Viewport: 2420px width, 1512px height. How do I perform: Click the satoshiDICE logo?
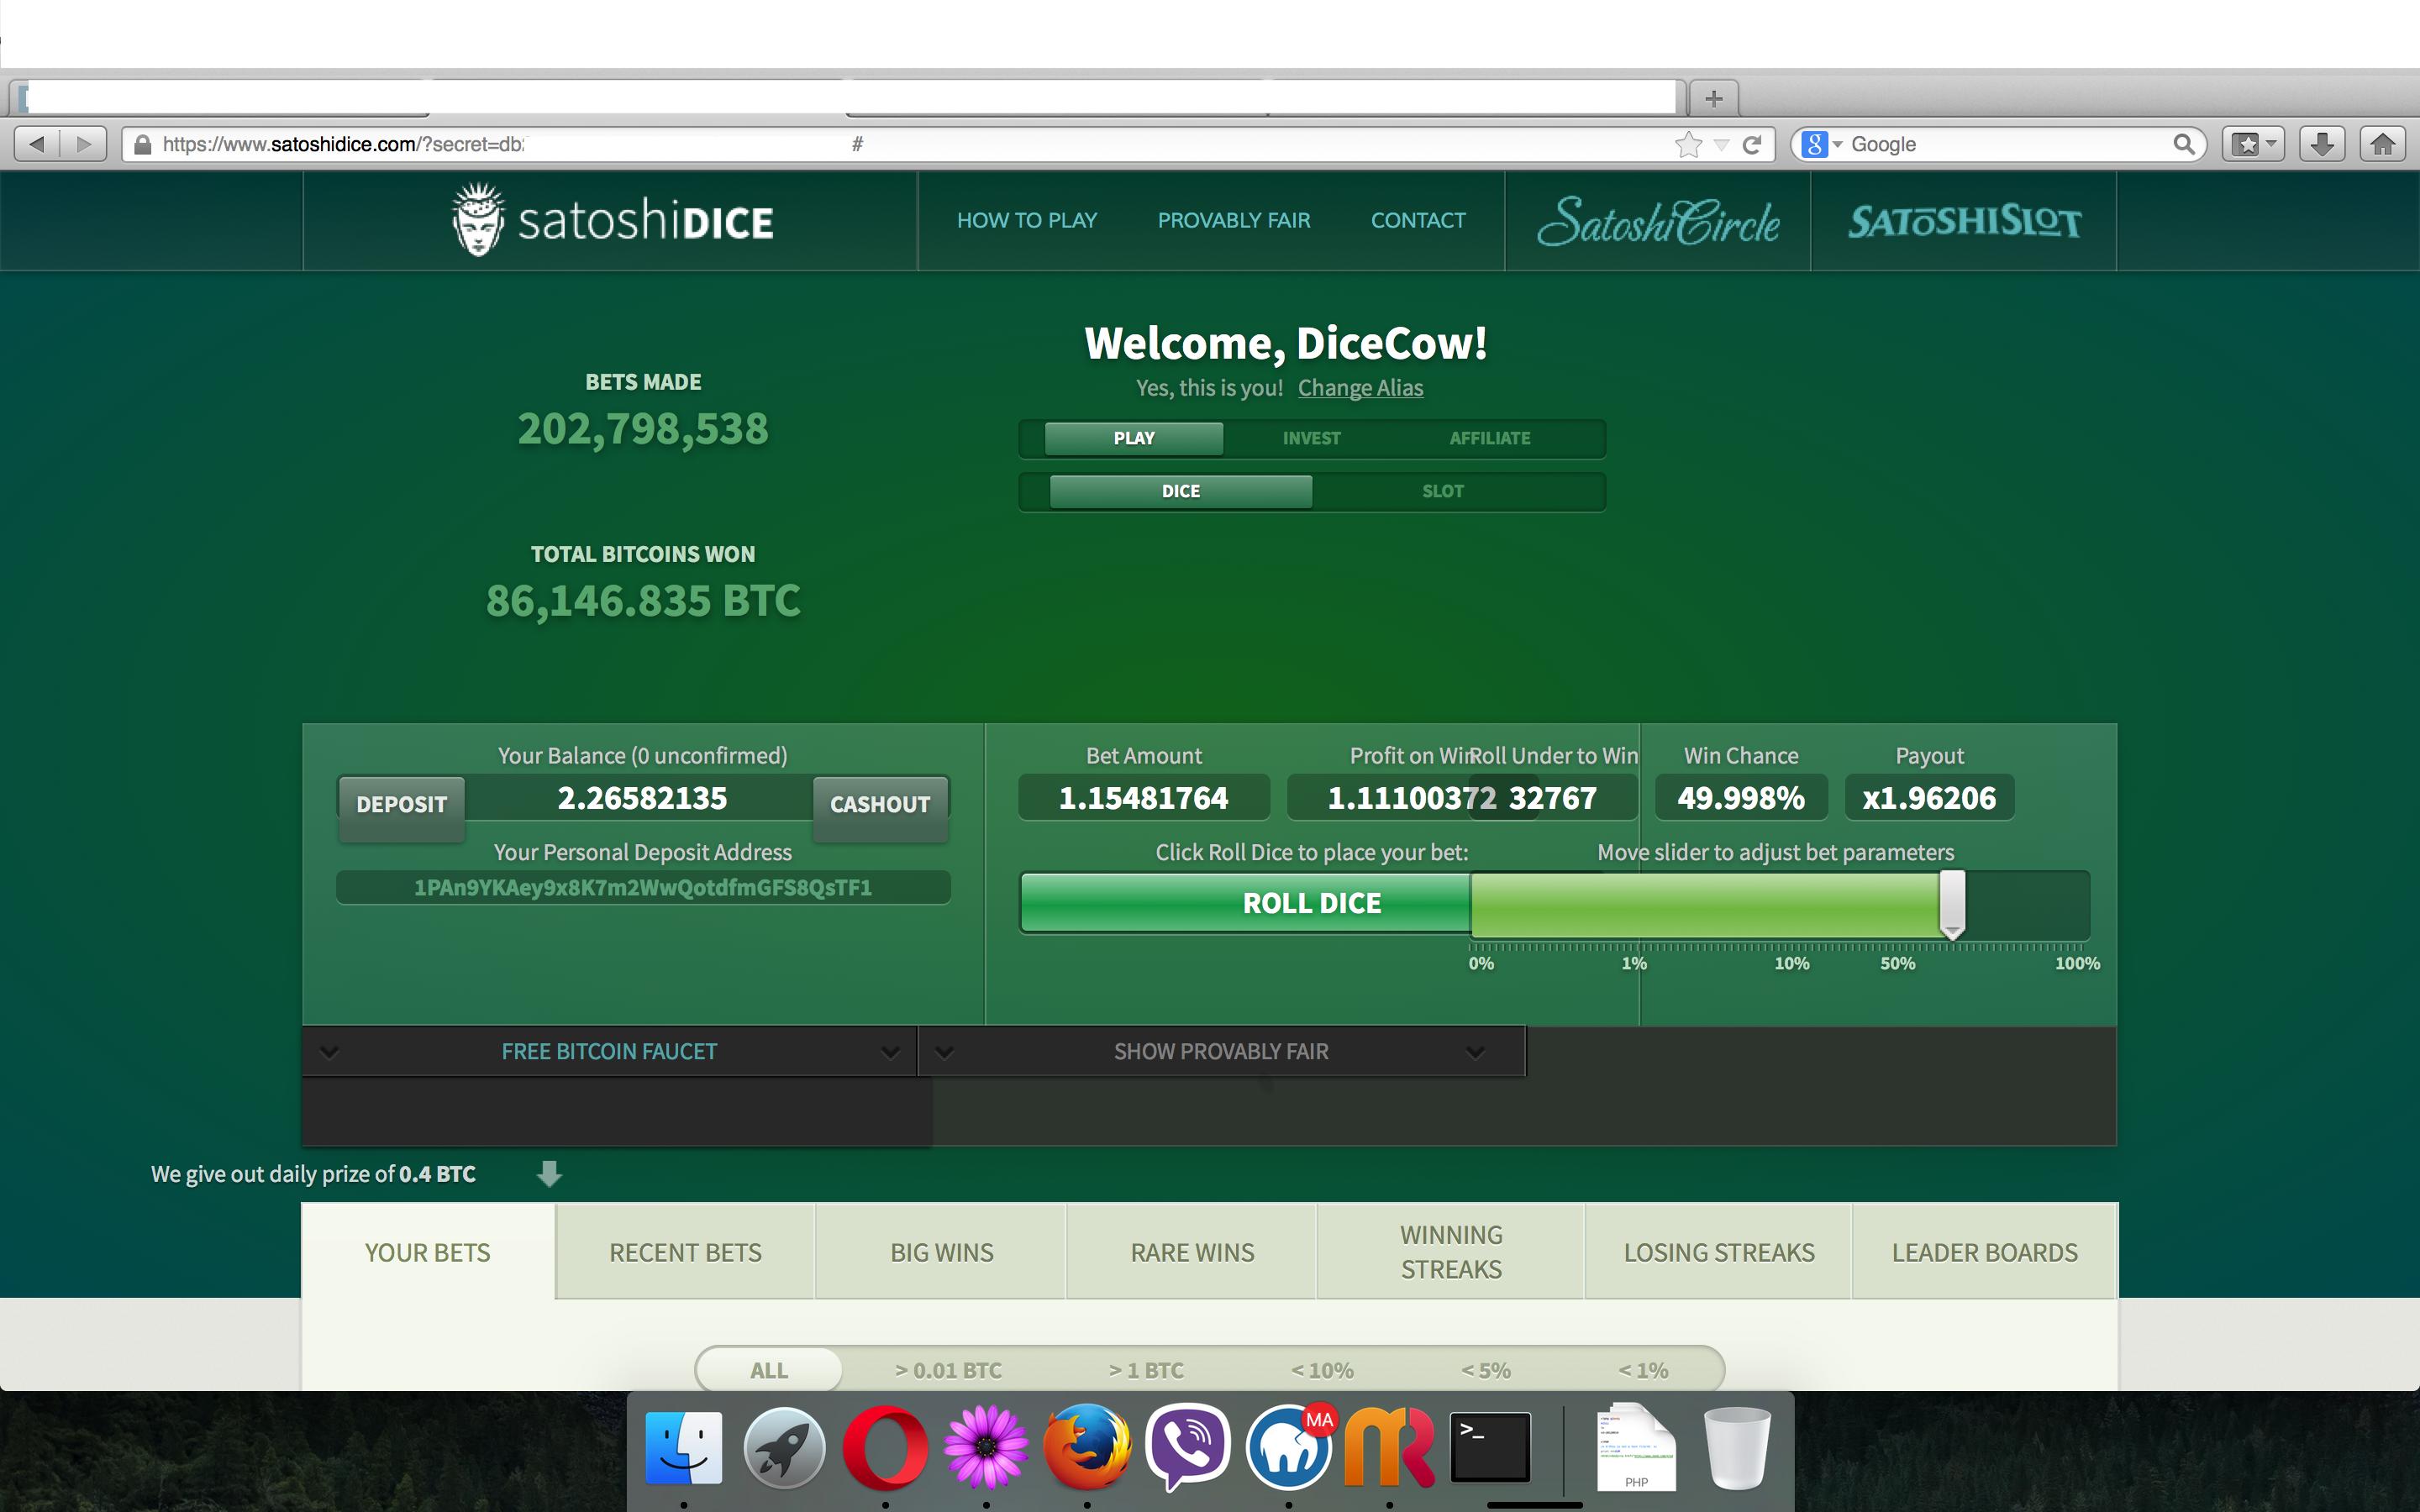click(x=613, y=220)
